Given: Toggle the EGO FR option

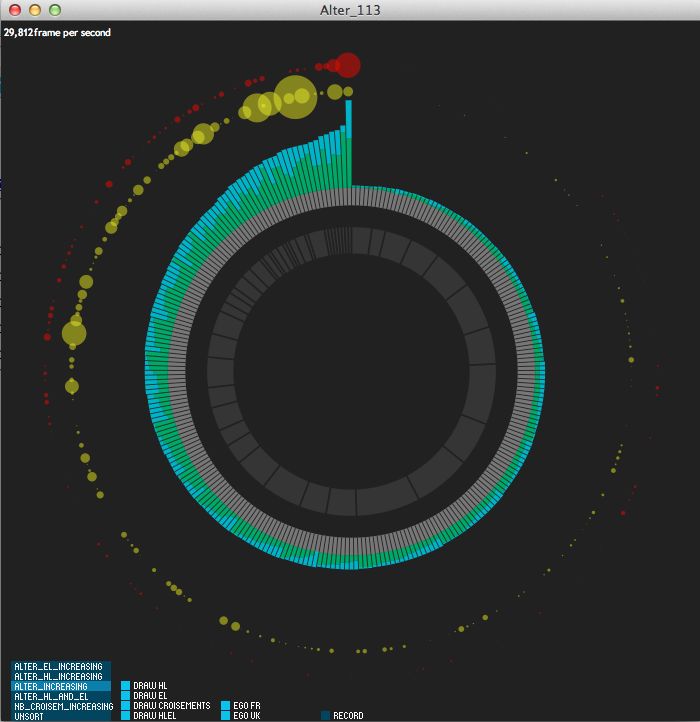Looking at the screenshot, I should (x=226, y=706).
